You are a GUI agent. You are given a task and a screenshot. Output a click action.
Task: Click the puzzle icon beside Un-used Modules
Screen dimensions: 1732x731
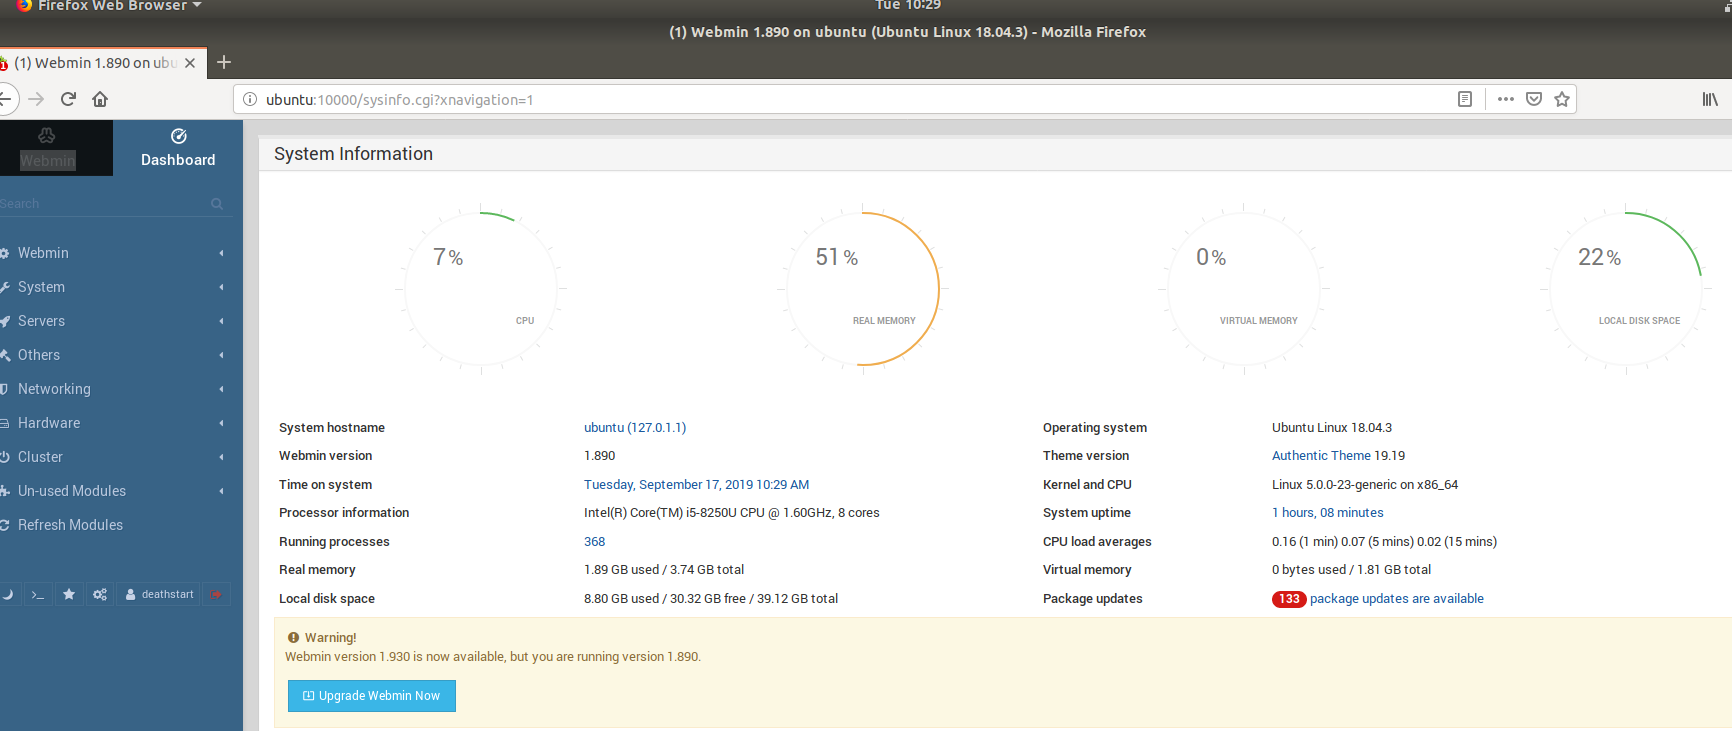pos(4,491)
